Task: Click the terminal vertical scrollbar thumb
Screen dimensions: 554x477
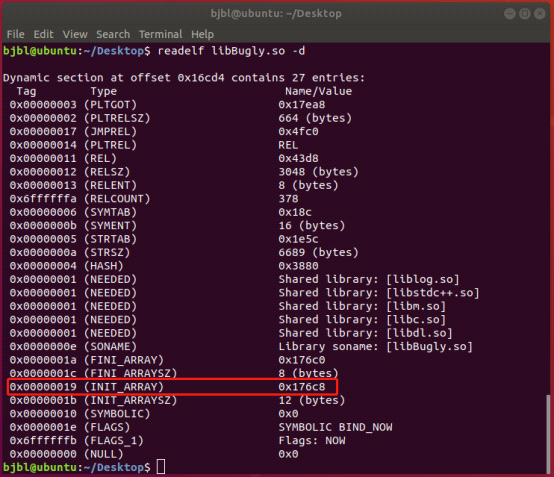Action: click(x=548, y=433)
